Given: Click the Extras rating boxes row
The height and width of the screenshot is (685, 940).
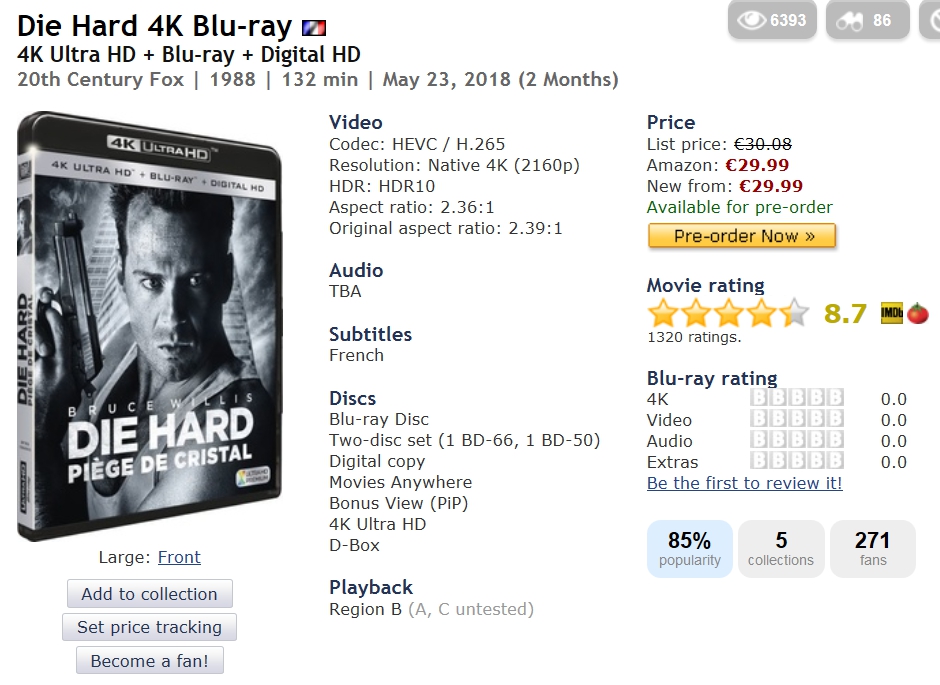Looking at the screenshot, I should pos(797,461).
